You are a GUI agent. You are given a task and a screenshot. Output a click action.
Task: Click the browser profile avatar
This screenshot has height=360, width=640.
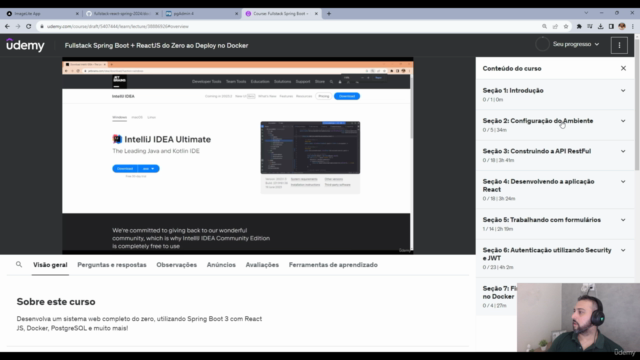[x=622, y=26]
